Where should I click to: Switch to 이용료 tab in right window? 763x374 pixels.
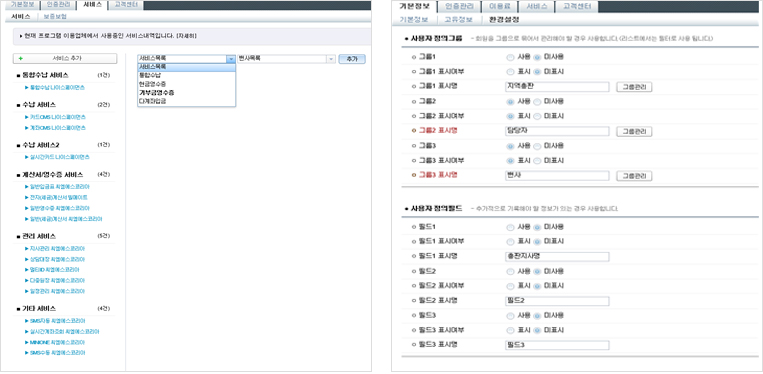(x=499, y=6)
